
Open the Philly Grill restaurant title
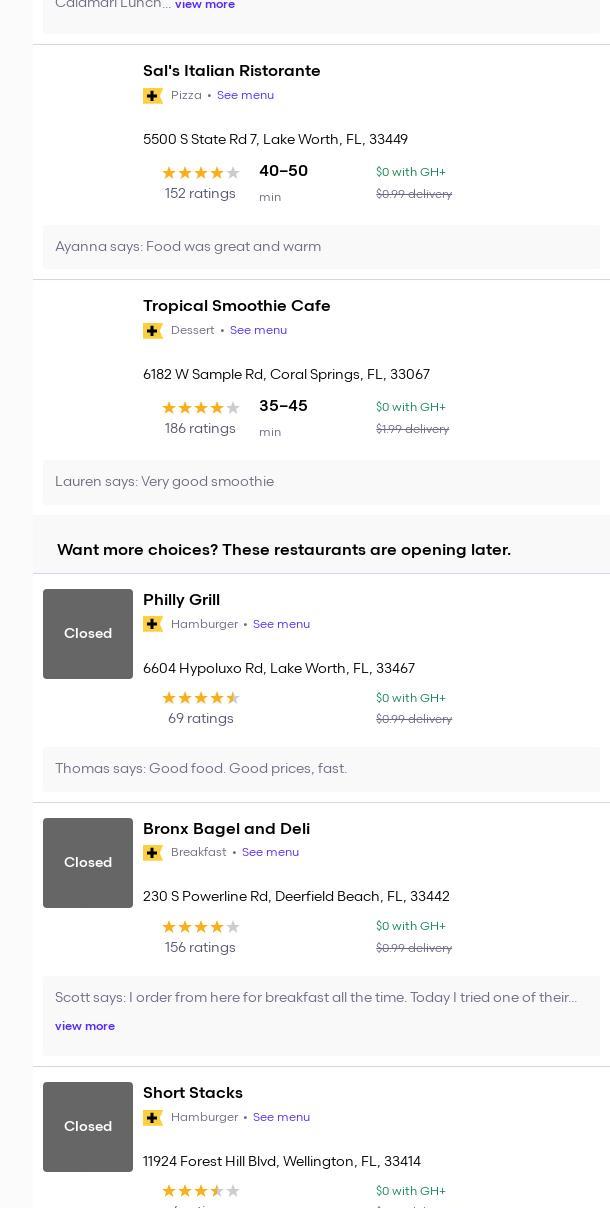point(181,600)
